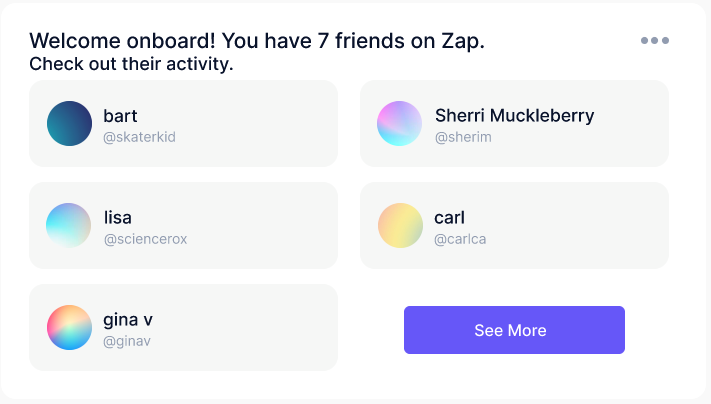Viewport: 711px width, 404px height.
Task: Select the carl name text
Action: 449,218
